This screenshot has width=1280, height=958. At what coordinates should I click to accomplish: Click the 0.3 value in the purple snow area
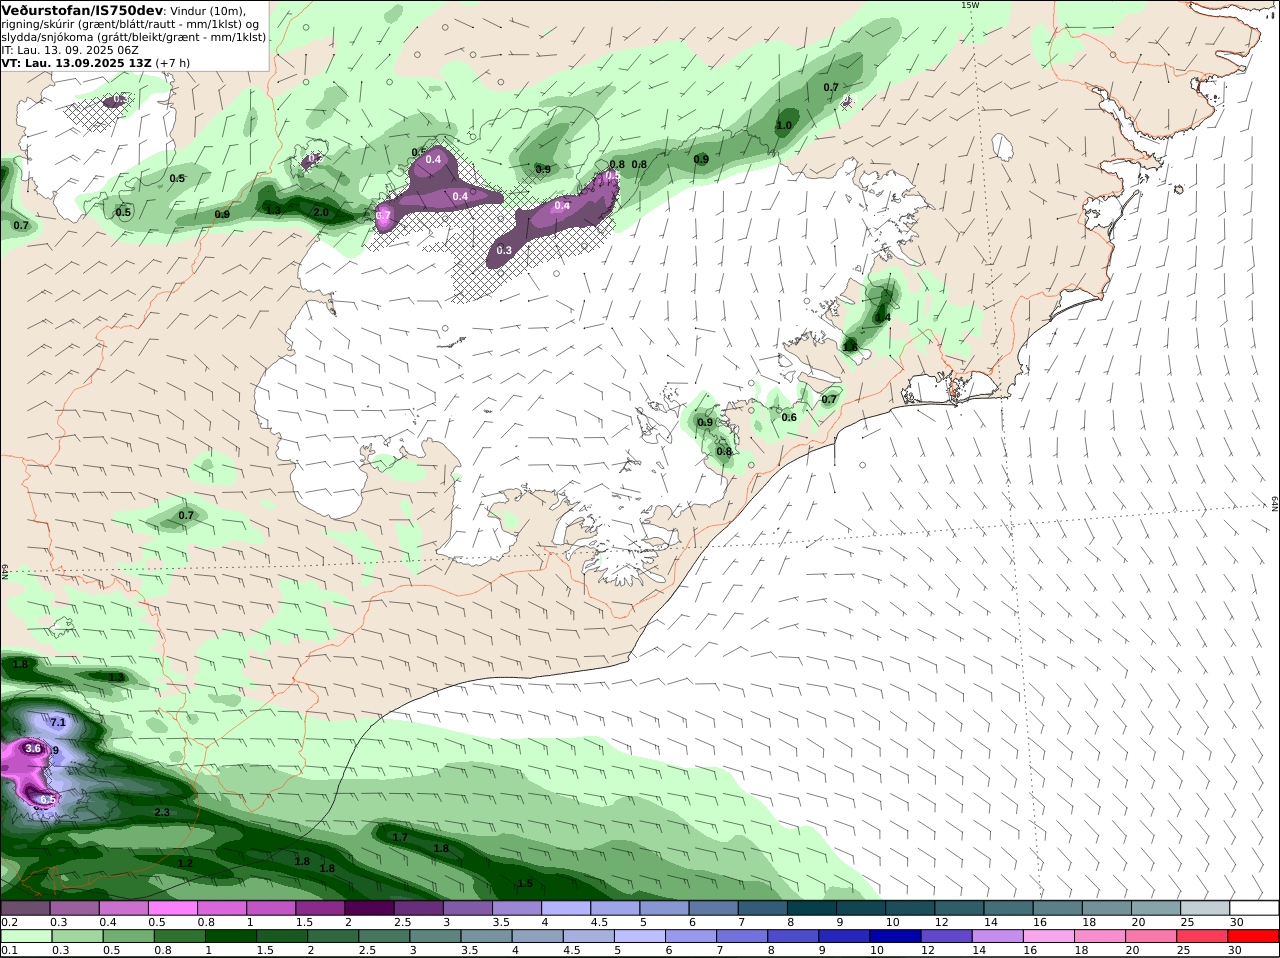click(x=504, y=250)
